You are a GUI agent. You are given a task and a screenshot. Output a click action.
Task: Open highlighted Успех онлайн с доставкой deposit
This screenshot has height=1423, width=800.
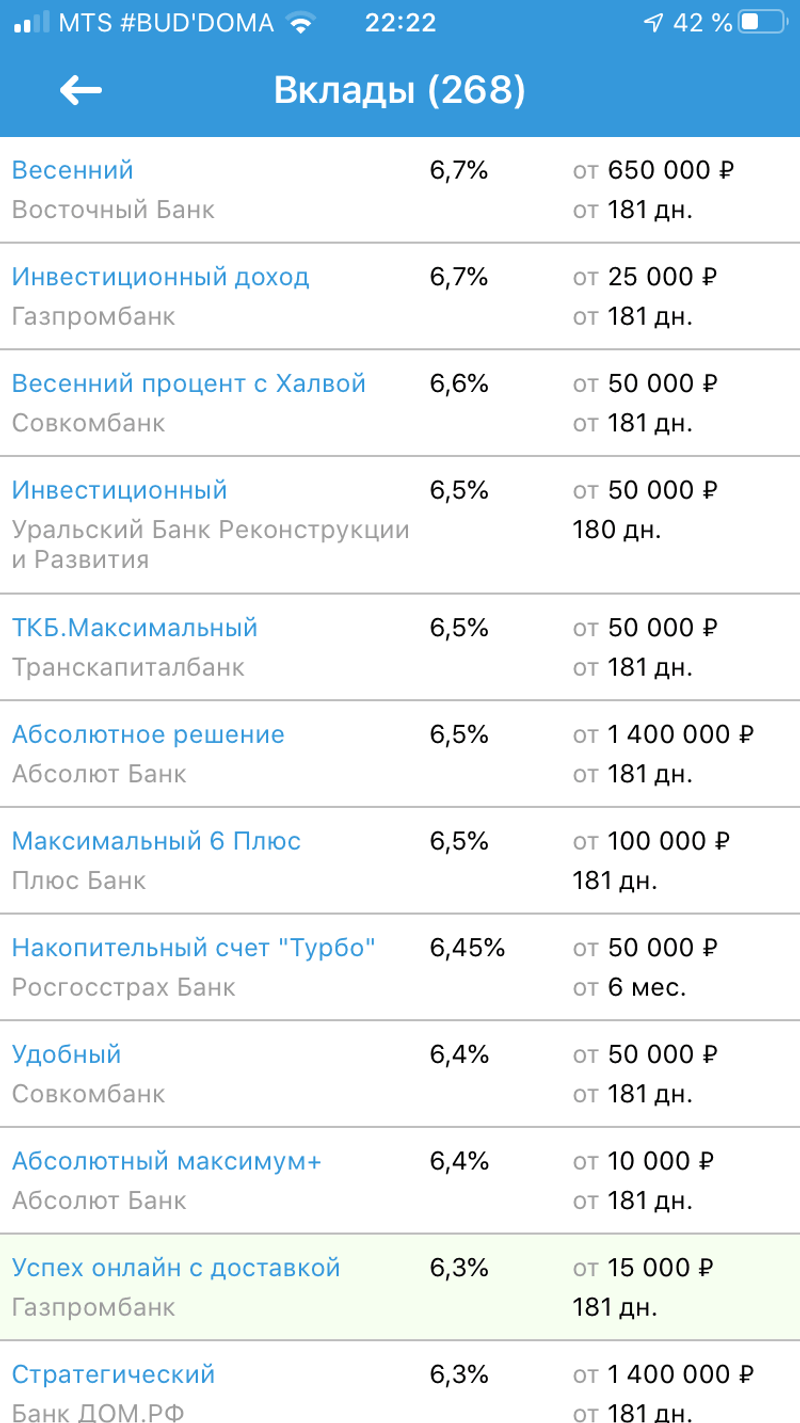[x=176, y=1269]
